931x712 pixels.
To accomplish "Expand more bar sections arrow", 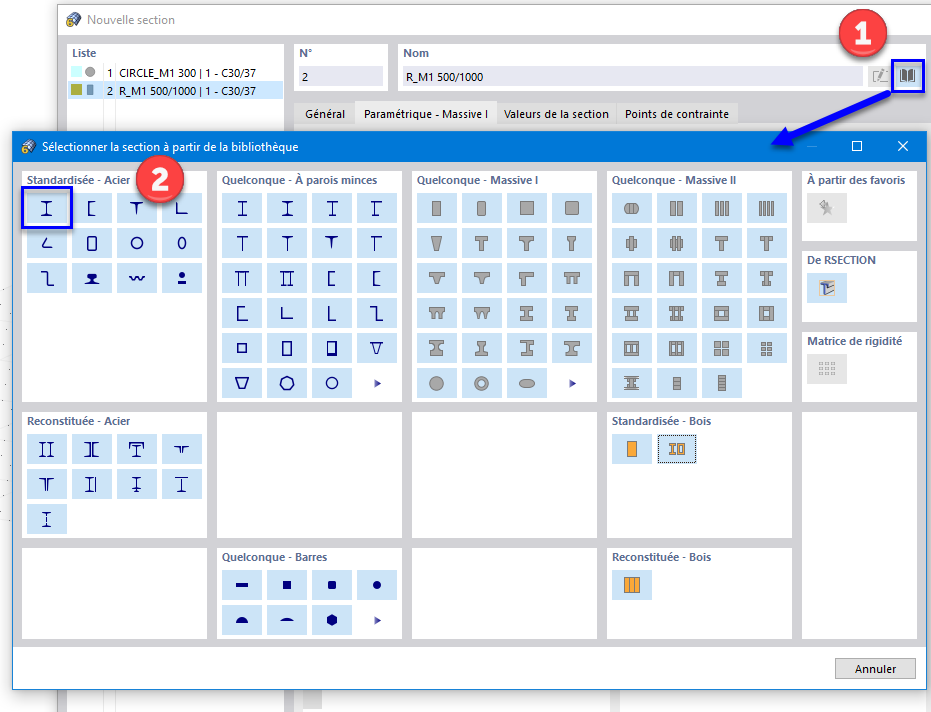I will pos(377,621).
